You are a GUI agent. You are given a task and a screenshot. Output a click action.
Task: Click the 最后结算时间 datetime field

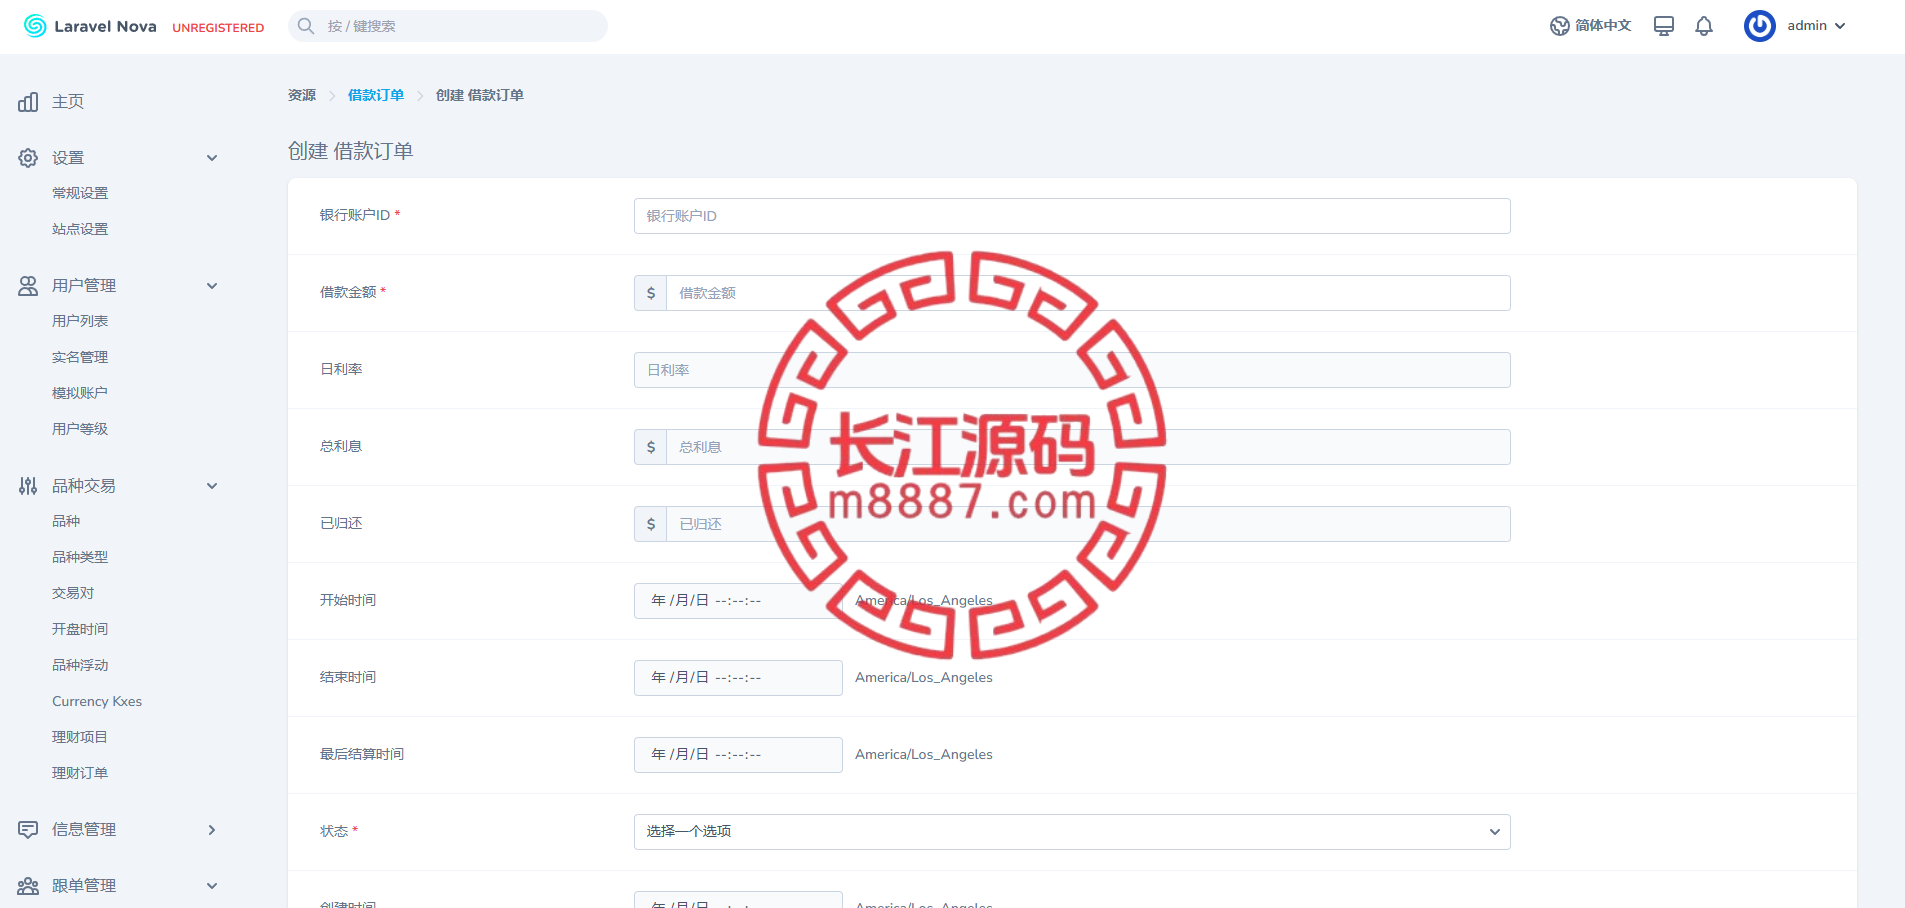[738, 755]
